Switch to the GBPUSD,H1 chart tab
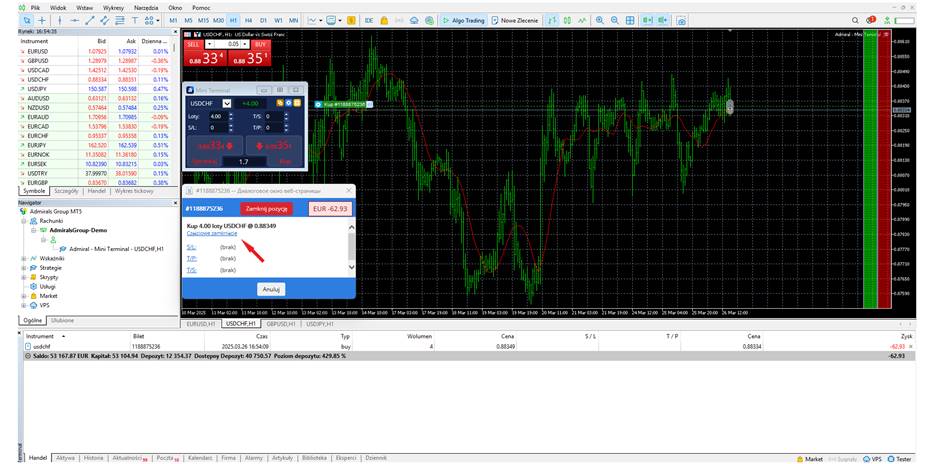 coord(282,324)
